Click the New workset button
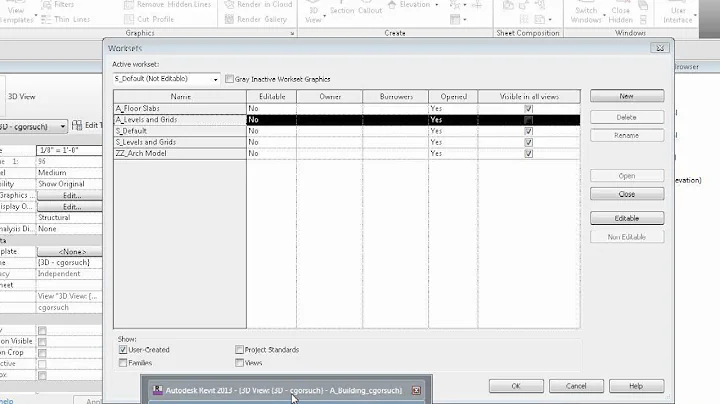This screenshot has width=720, height=404. tap(627, 96)
